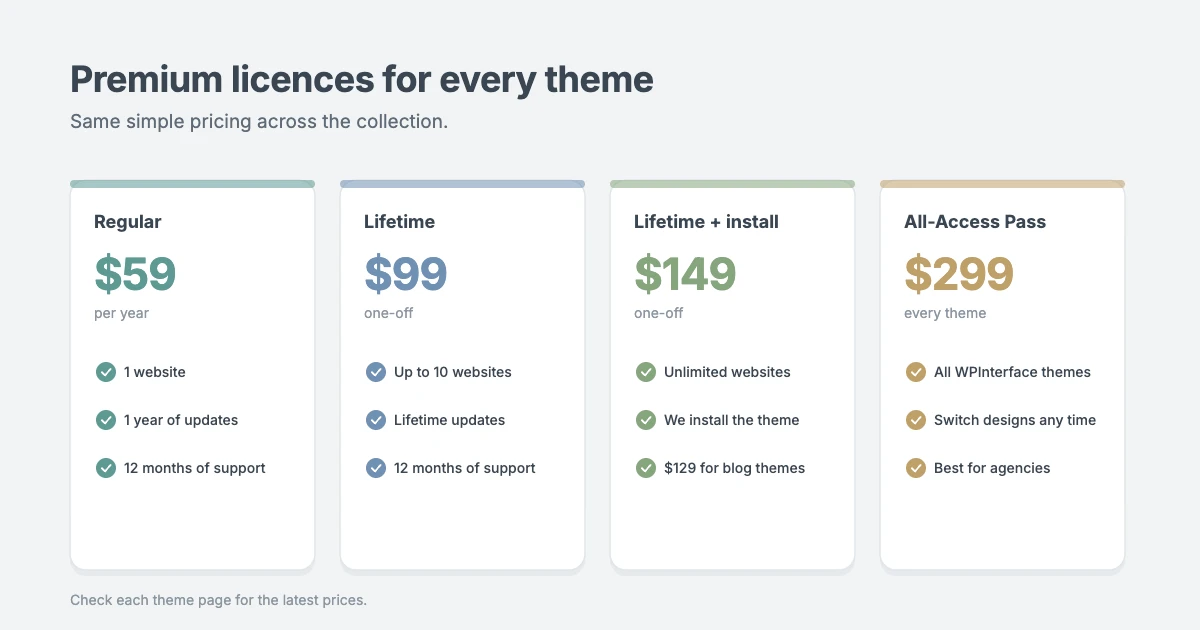The height and width of the screenshot is (630, 1200).
Task: Click the "Unlimited websites" feature text
Action: 727,372
